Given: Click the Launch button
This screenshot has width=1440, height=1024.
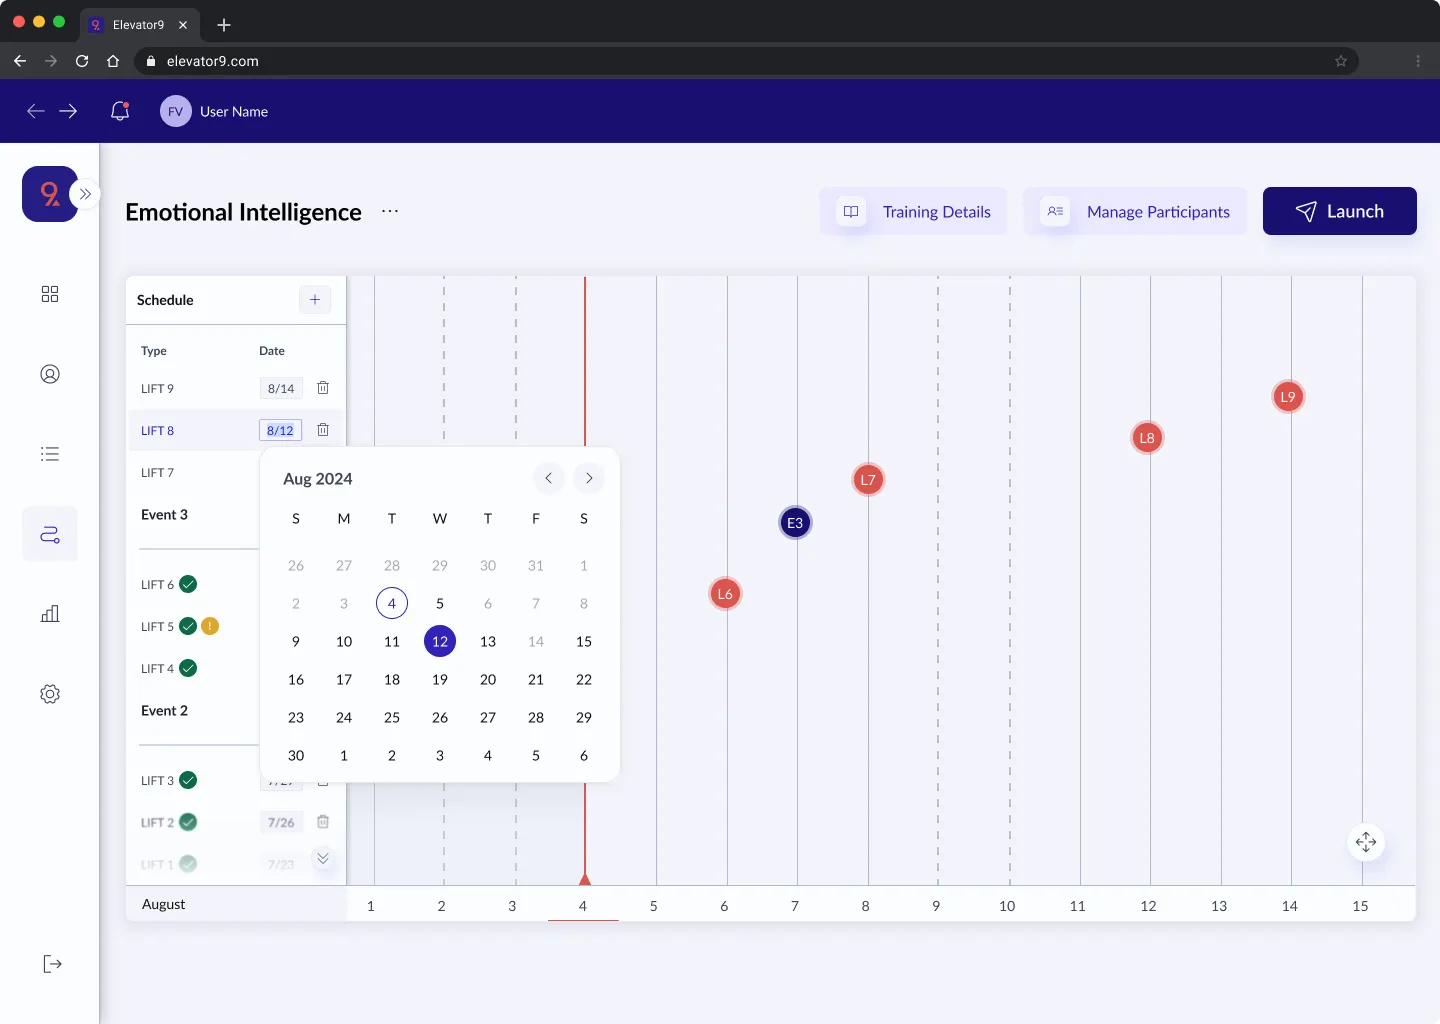Looking at the screenshot, I should (1339, 211).
